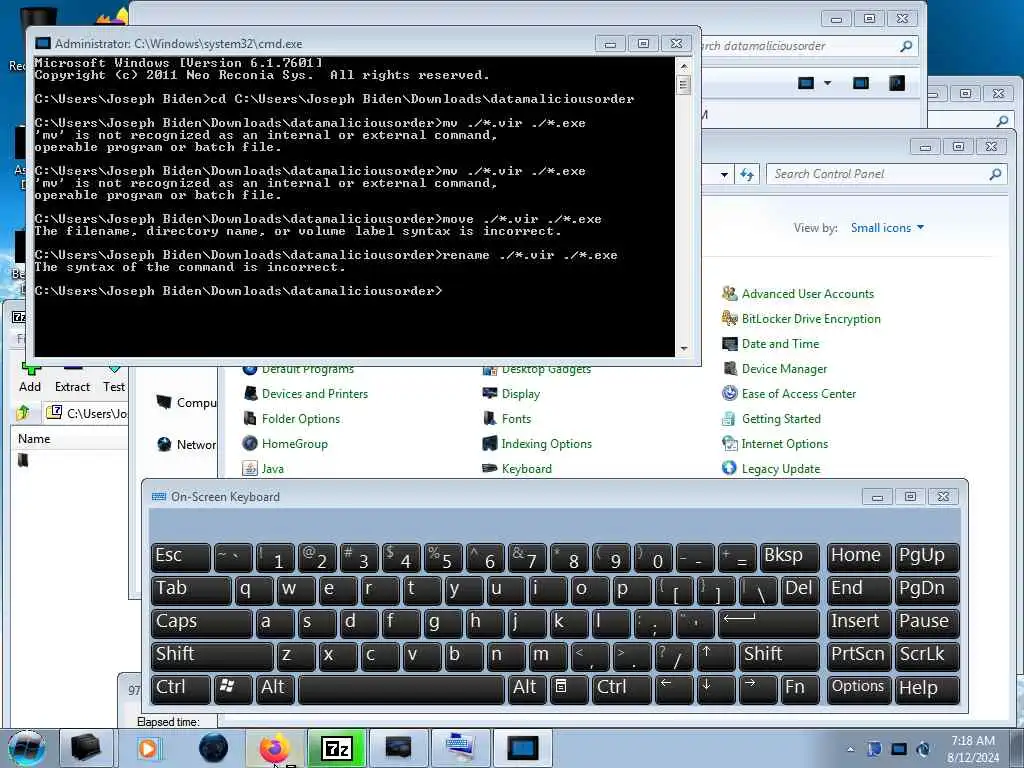Click the Folder Options icon
Screen dimensions: 1024x768
(249, 419)
